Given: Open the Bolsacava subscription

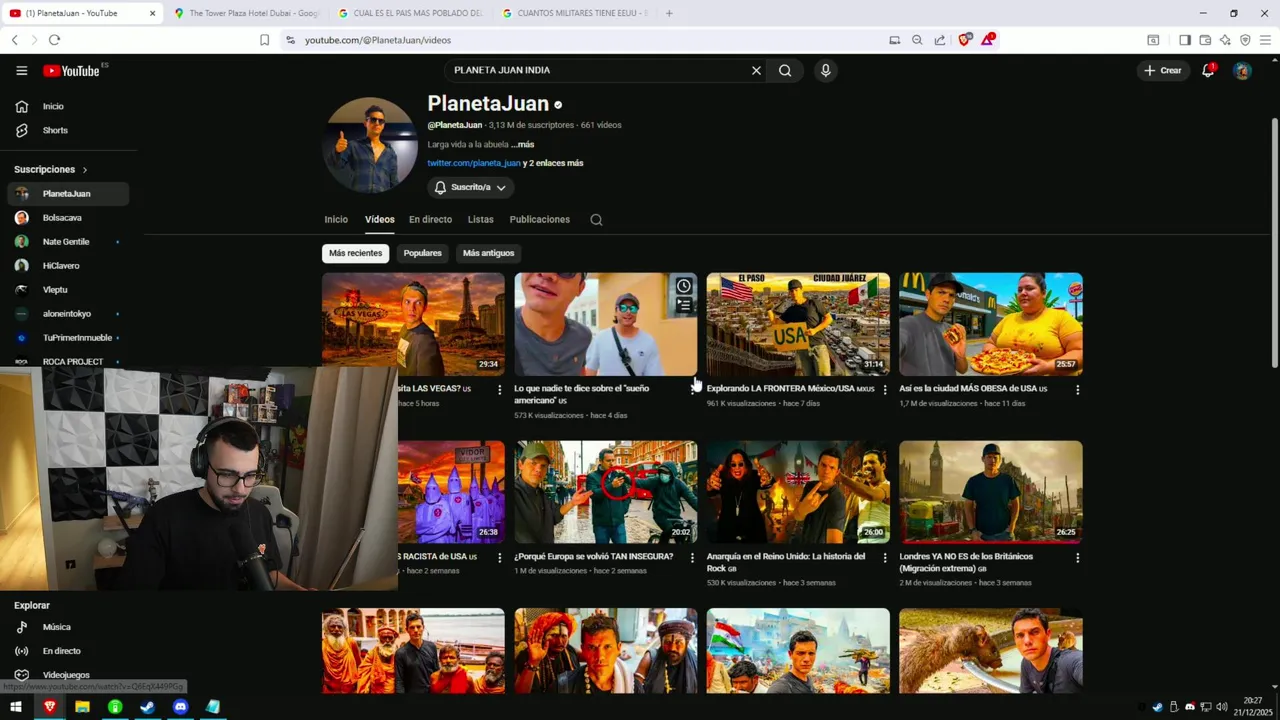Looking at the screenshot, I should (x=68, y=218).
